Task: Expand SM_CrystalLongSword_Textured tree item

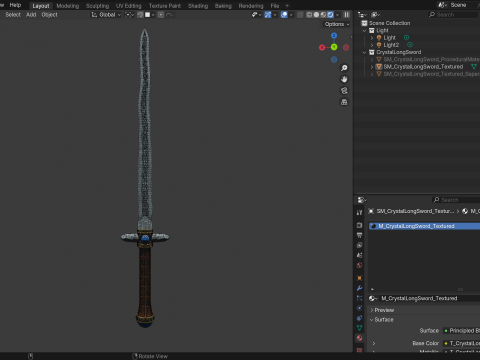Action: 372,67
